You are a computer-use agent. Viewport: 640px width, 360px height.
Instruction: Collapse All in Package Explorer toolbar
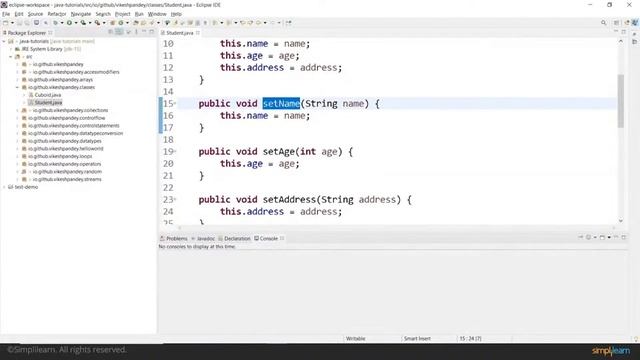[x=111, y=32]
